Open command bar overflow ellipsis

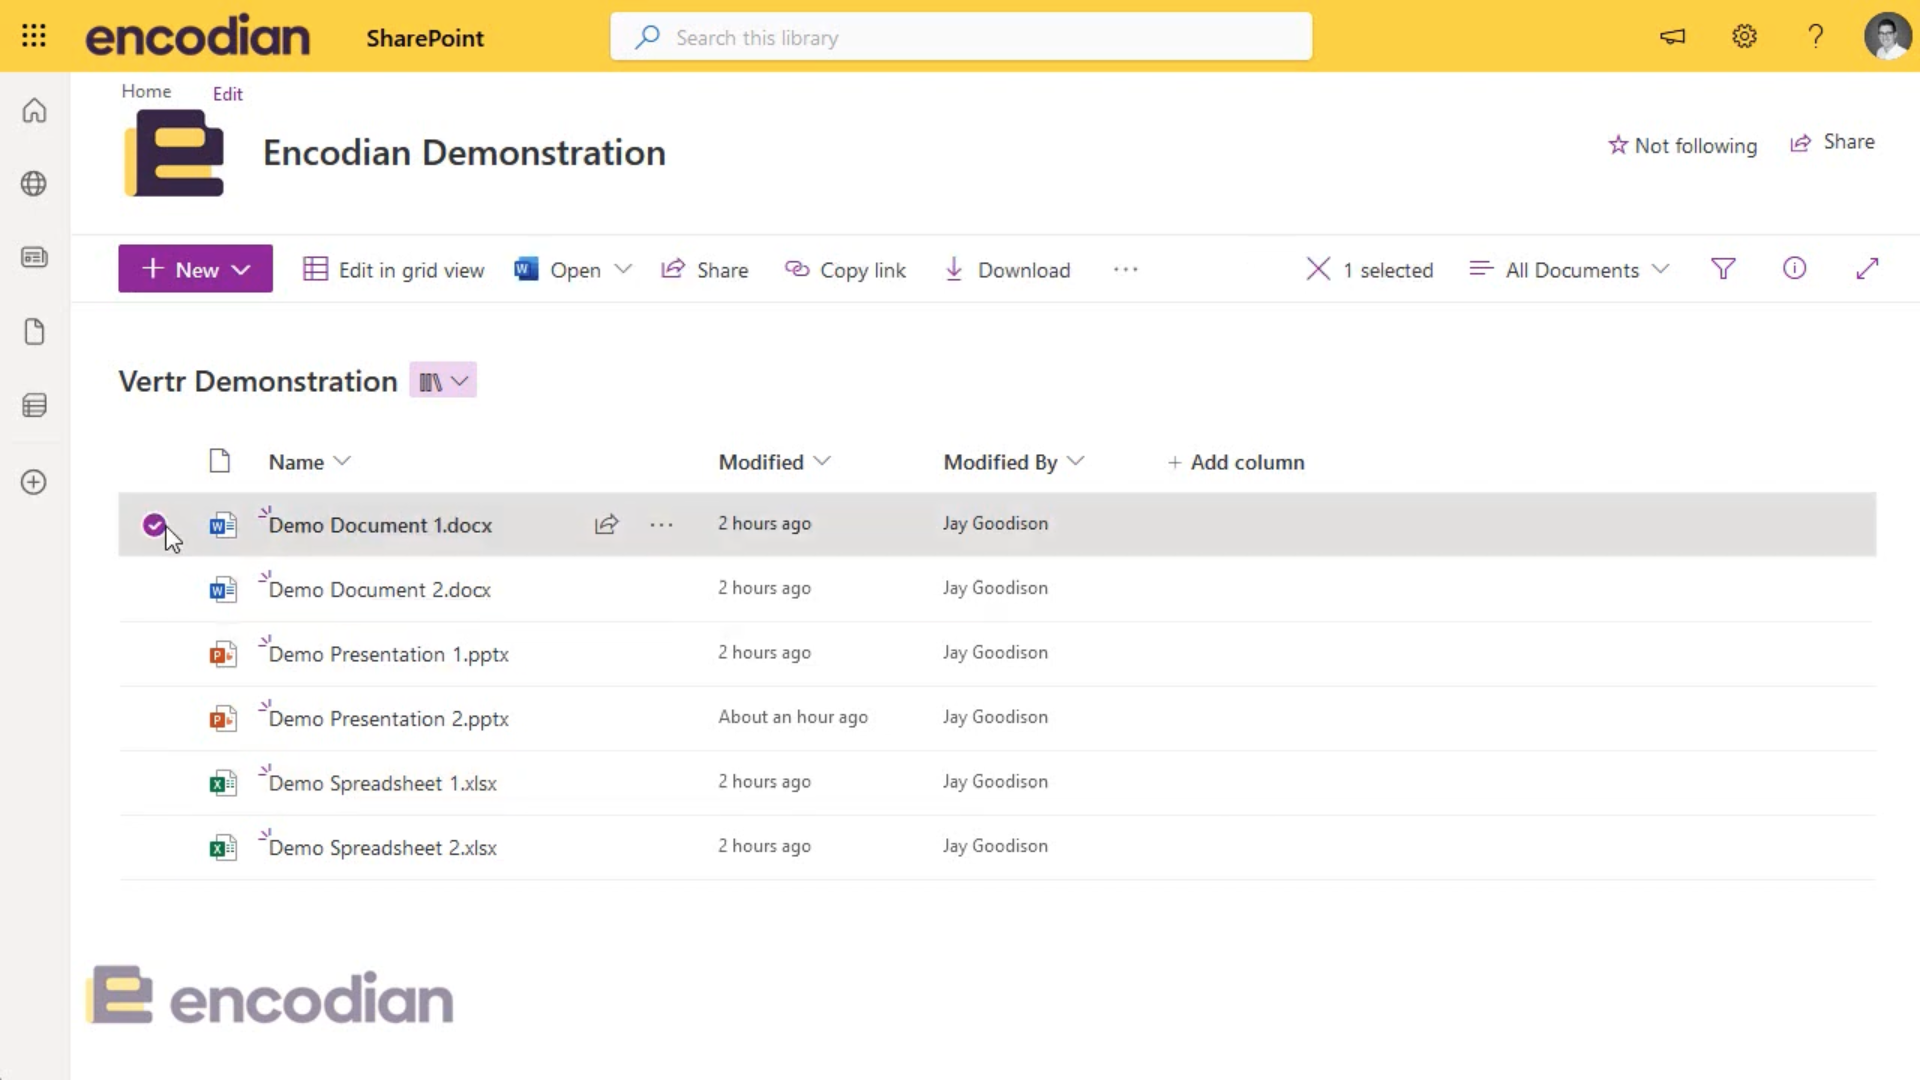pos(1126,269)
